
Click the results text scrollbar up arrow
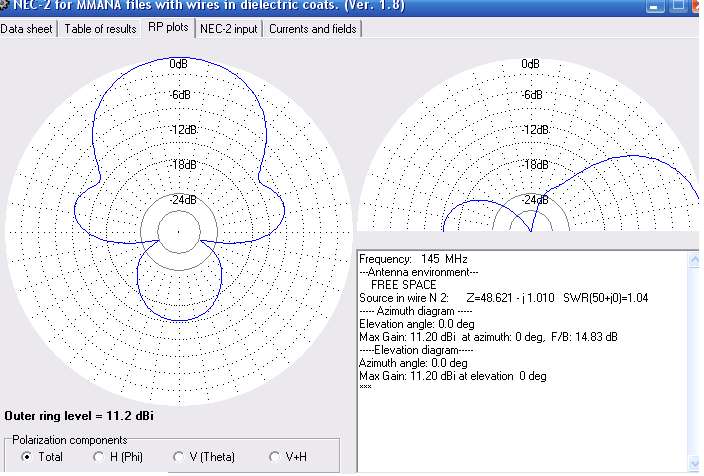click(694, 260)
